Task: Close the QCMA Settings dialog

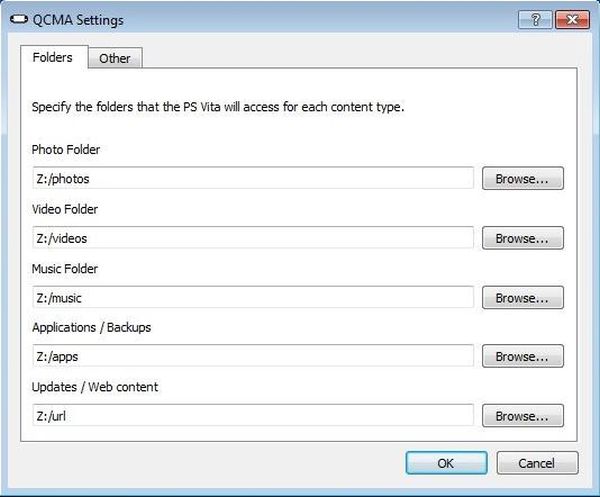Action: point(572,19)
